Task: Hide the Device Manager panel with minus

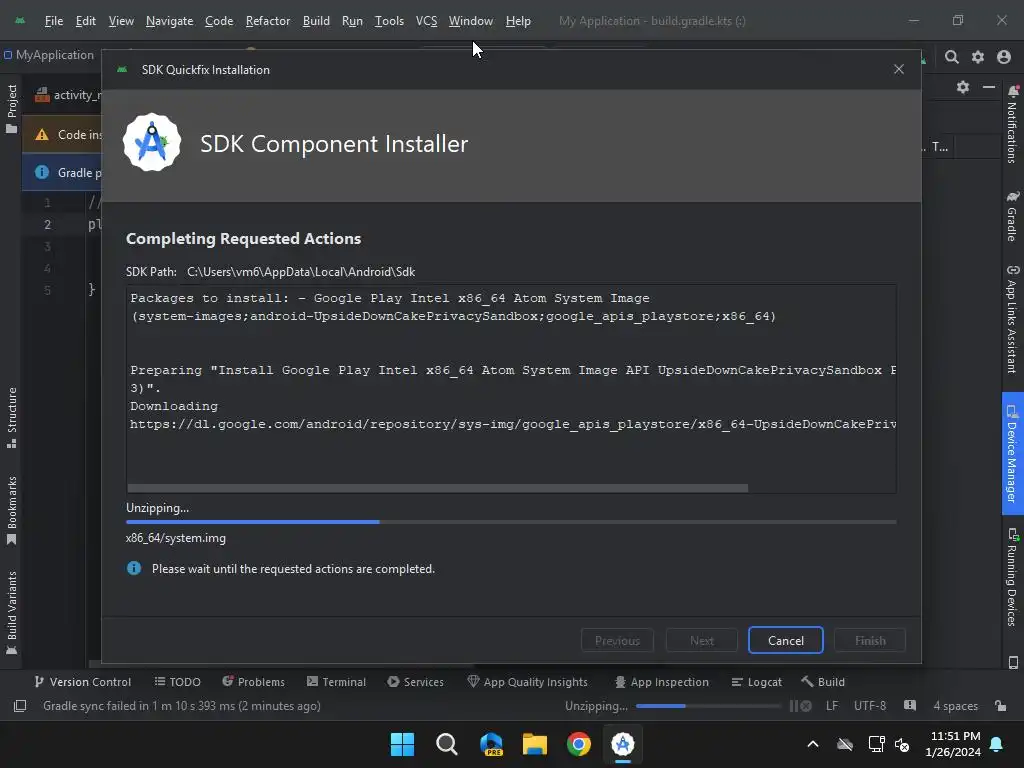Action: point(989,87)
